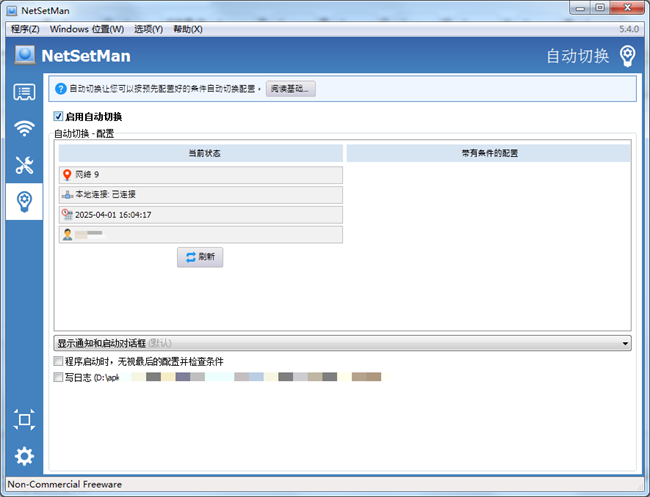Click the 5.4.0 version number
Screen dimensions: 650x497
629,29
